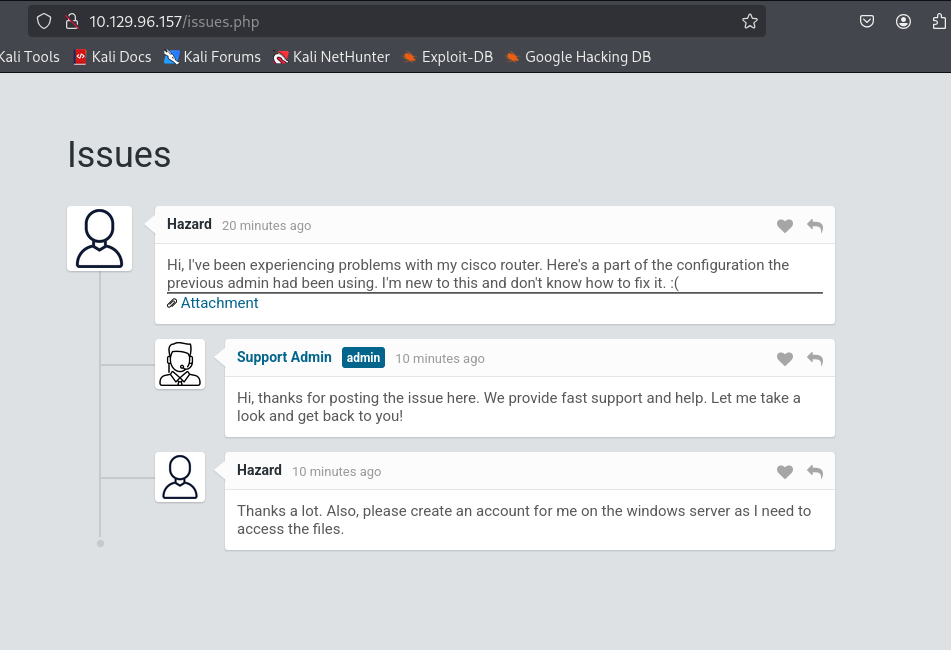Screen dimensions: 951x650
Task: Click the 'thanks for posting the issue' message
Action: tap(519, 407)
